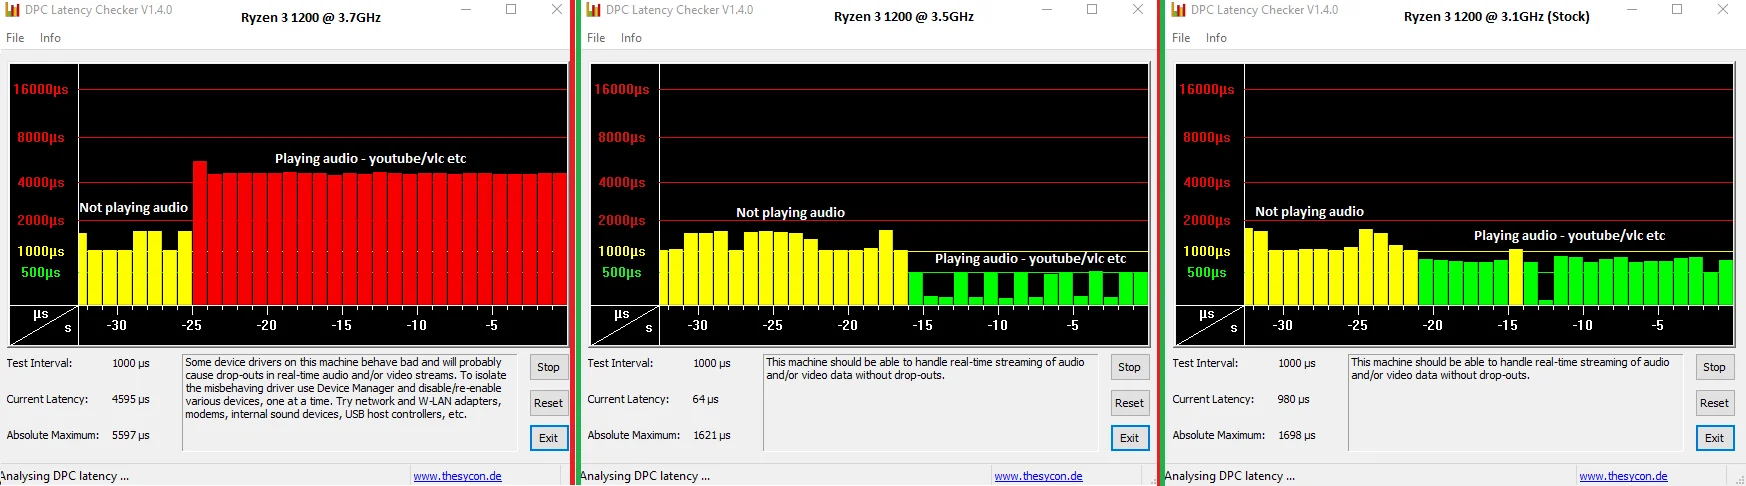The image size is (1746, 486).
Task: Close the 3.7GHz latency checker window
Action: 556,9
